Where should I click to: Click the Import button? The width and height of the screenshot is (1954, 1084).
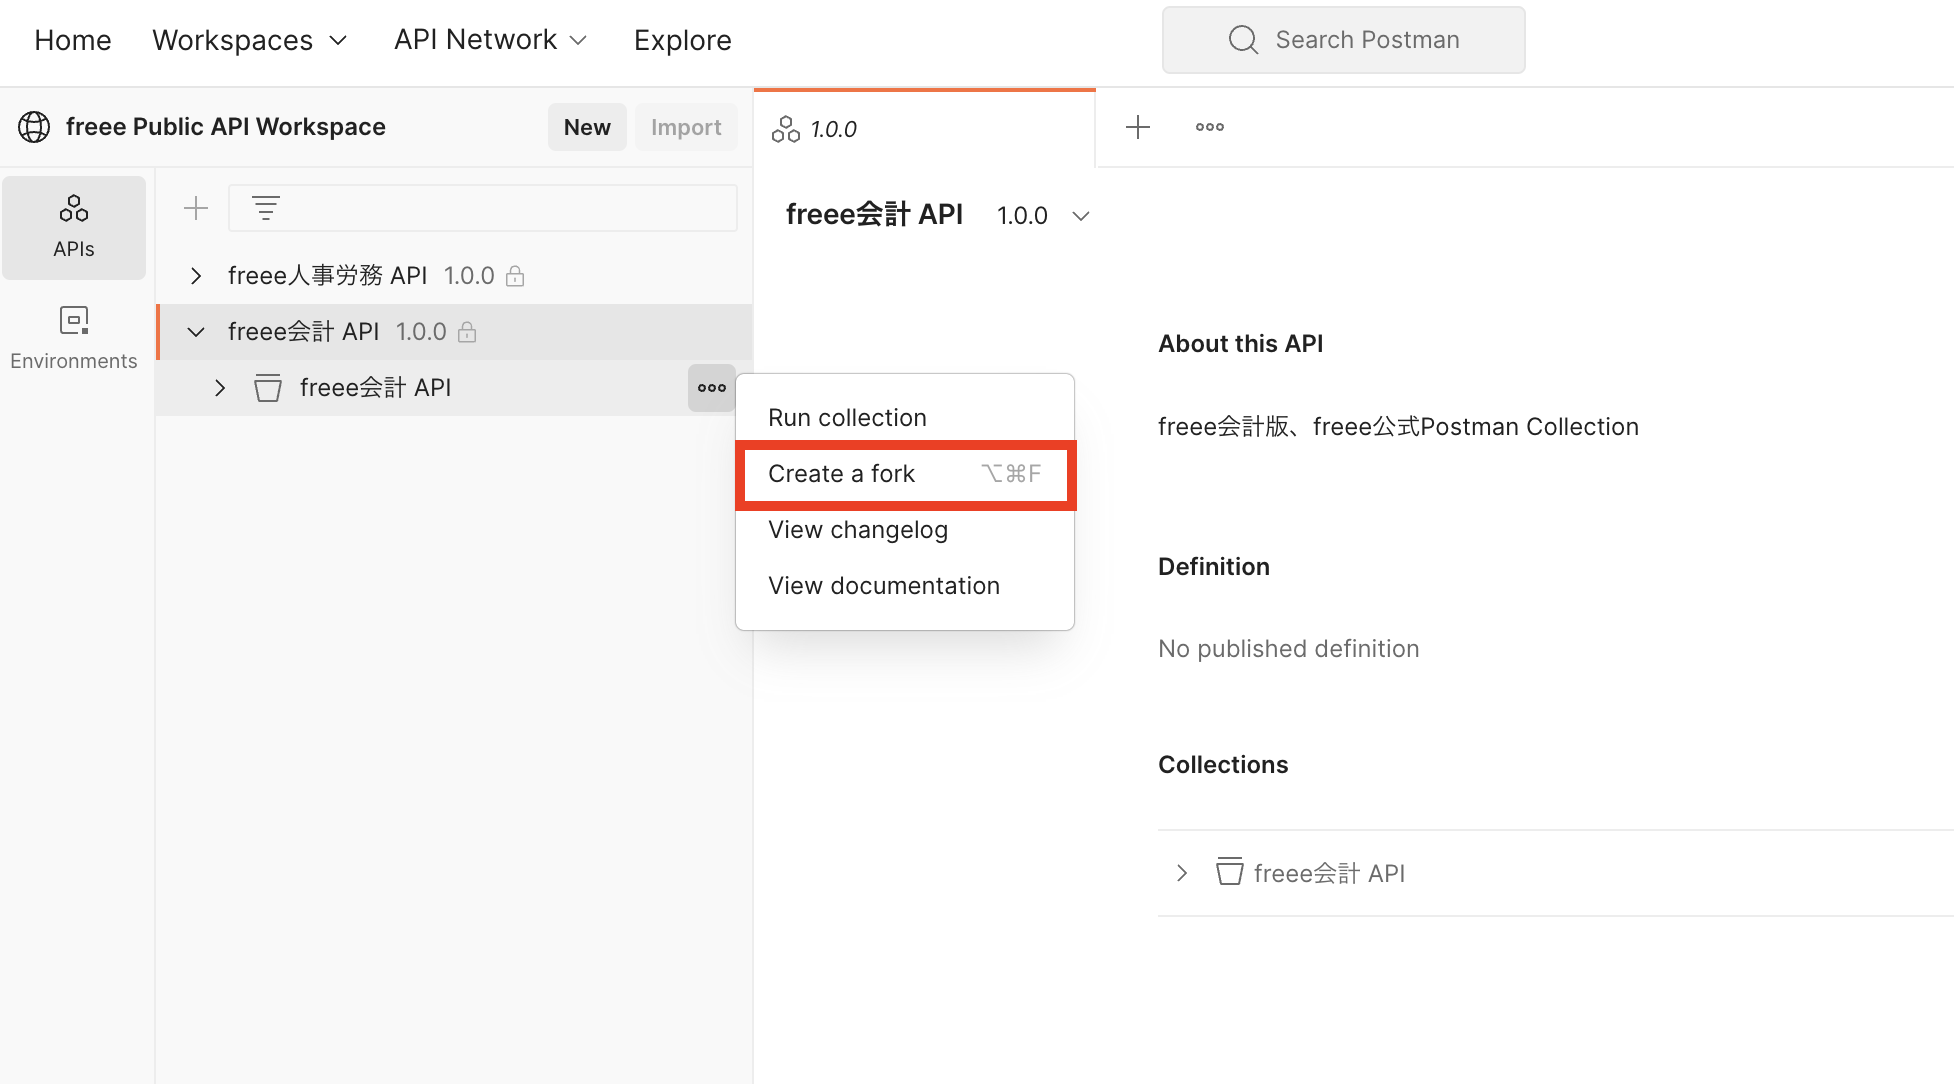(x=686, y=127)
